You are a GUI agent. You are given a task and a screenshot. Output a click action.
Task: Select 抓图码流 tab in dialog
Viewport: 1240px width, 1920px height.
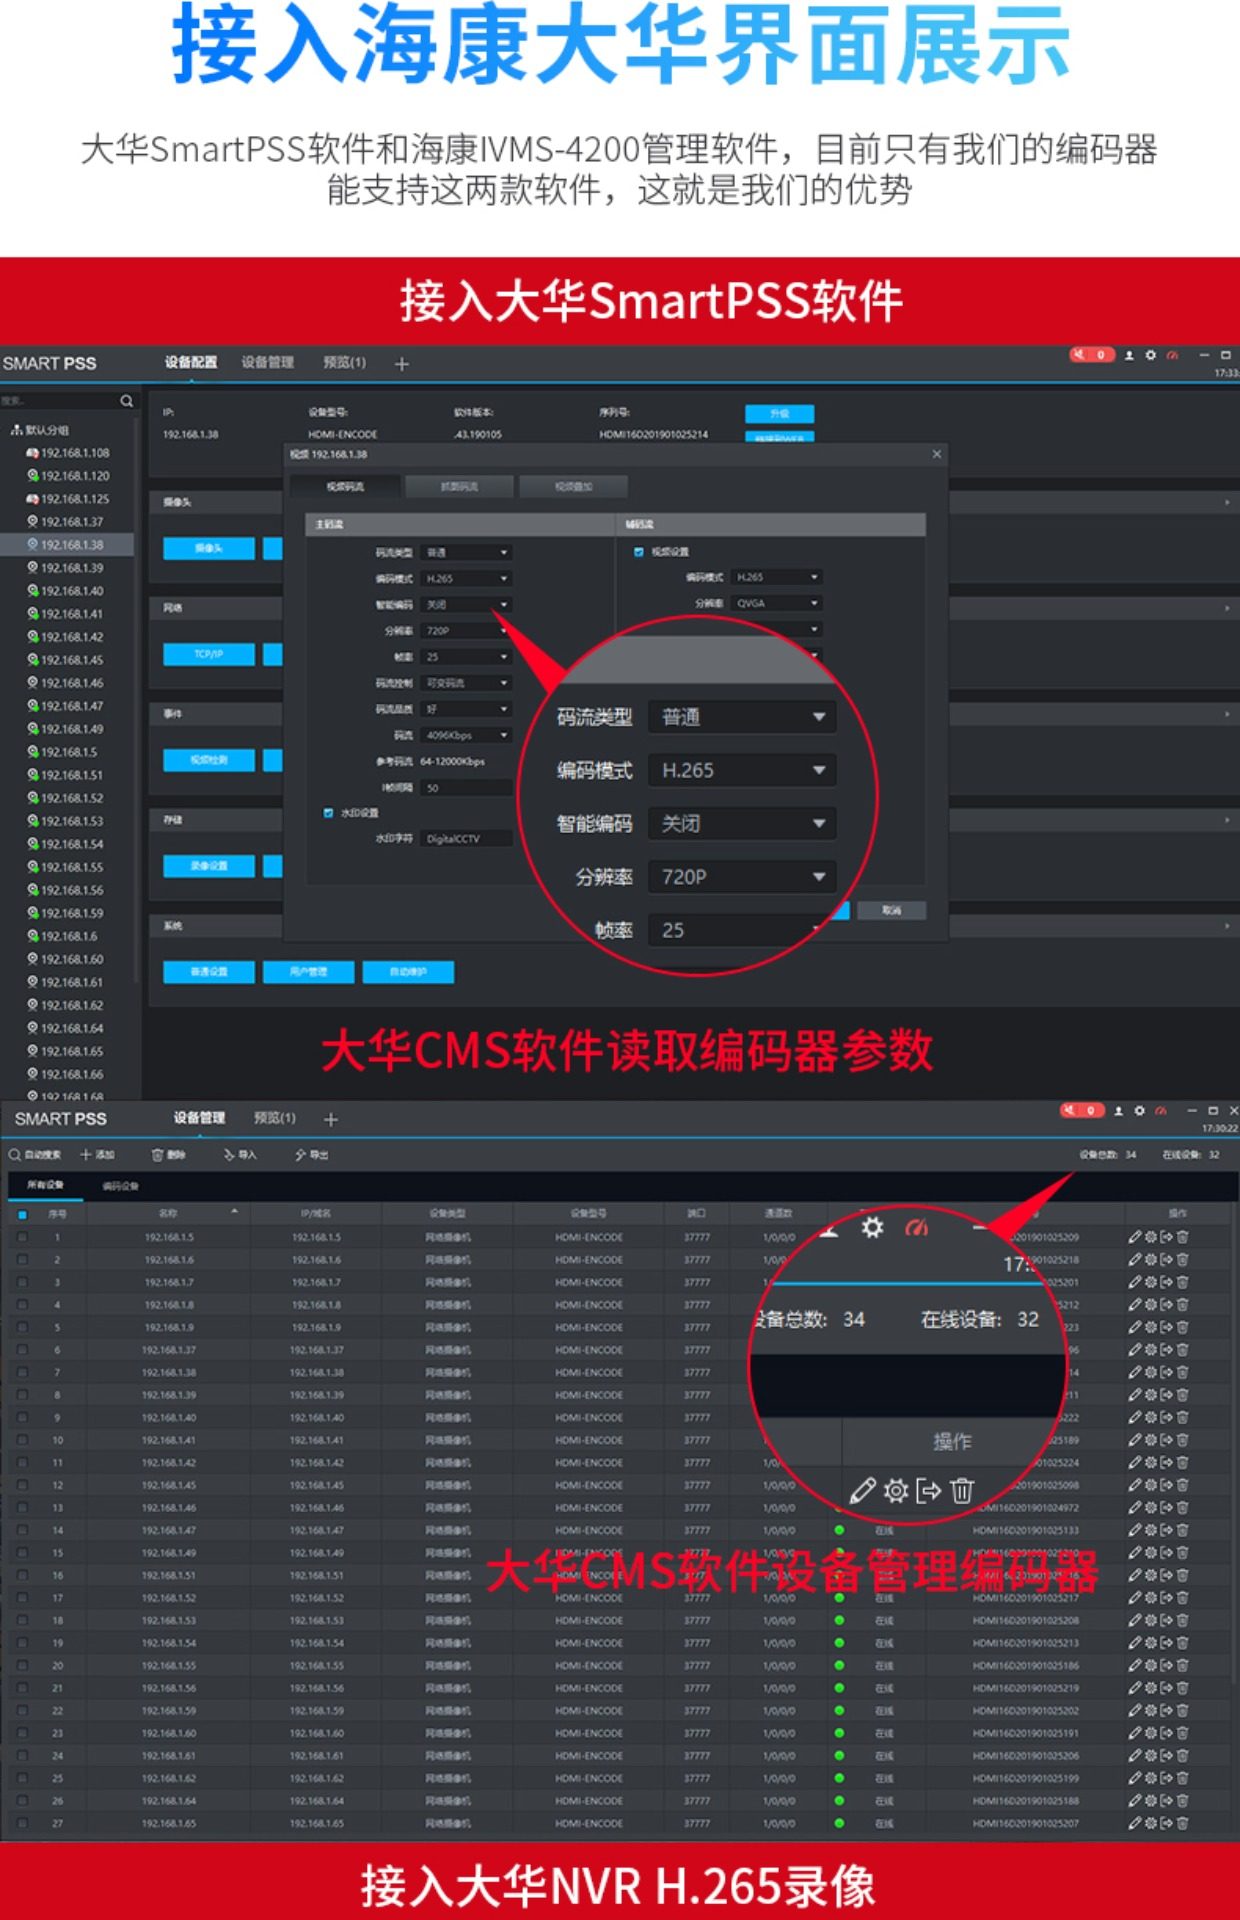point(460,487)
